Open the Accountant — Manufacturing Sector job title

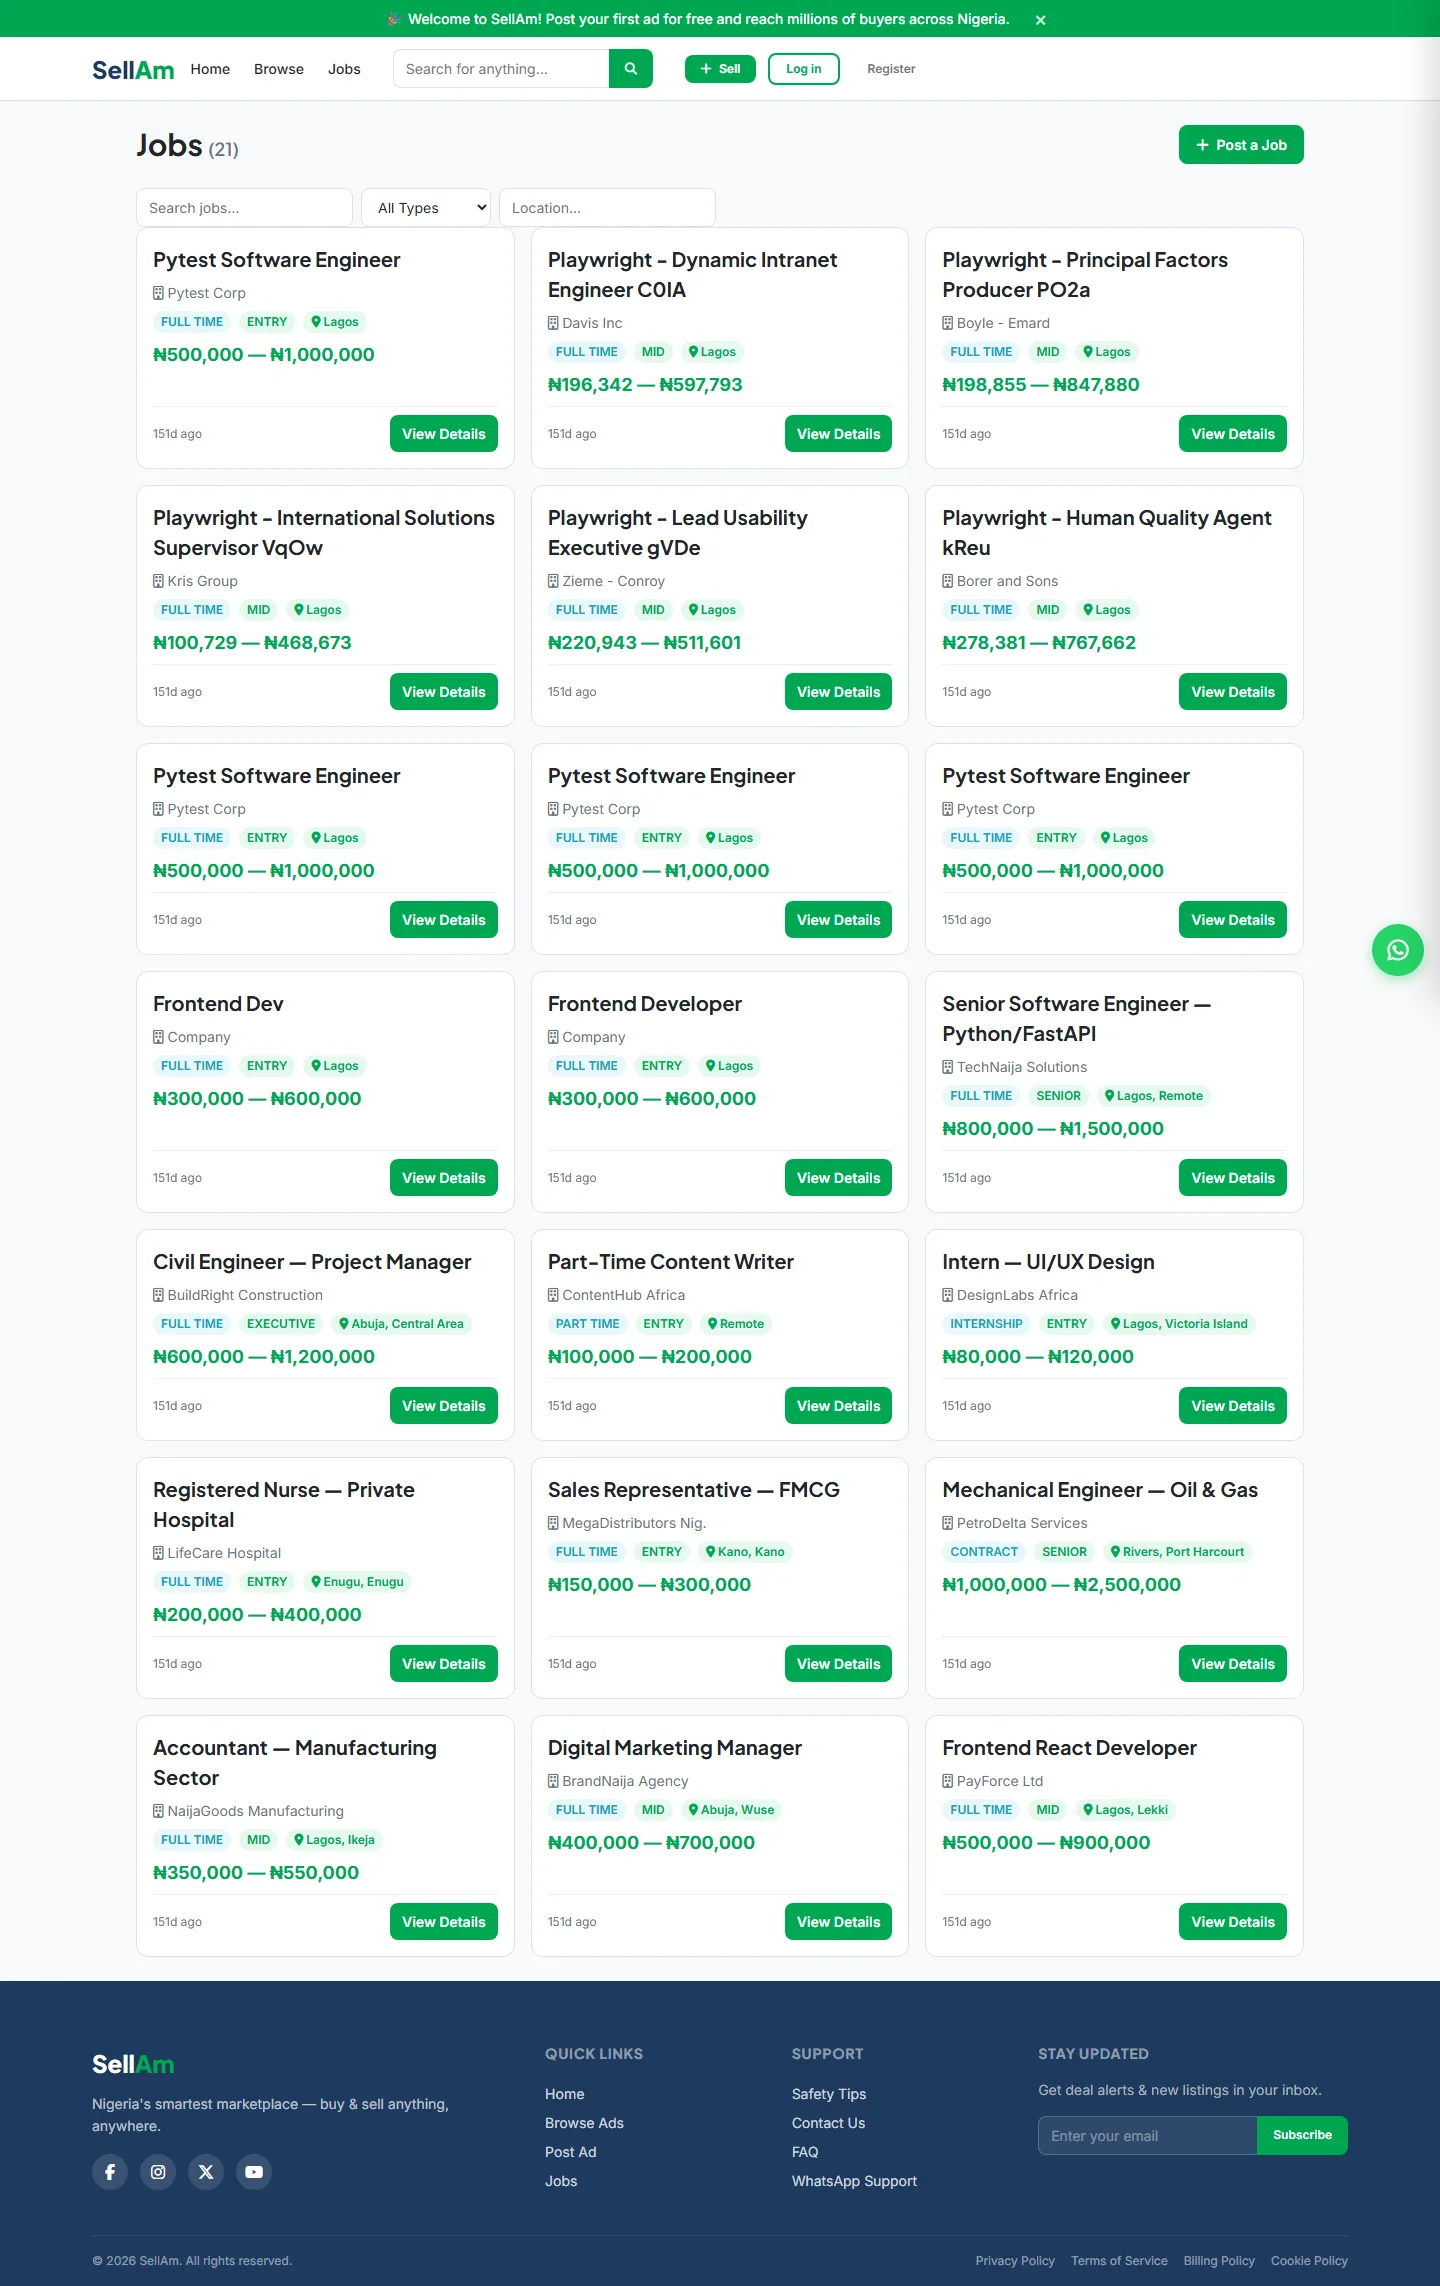point(295,1763)
